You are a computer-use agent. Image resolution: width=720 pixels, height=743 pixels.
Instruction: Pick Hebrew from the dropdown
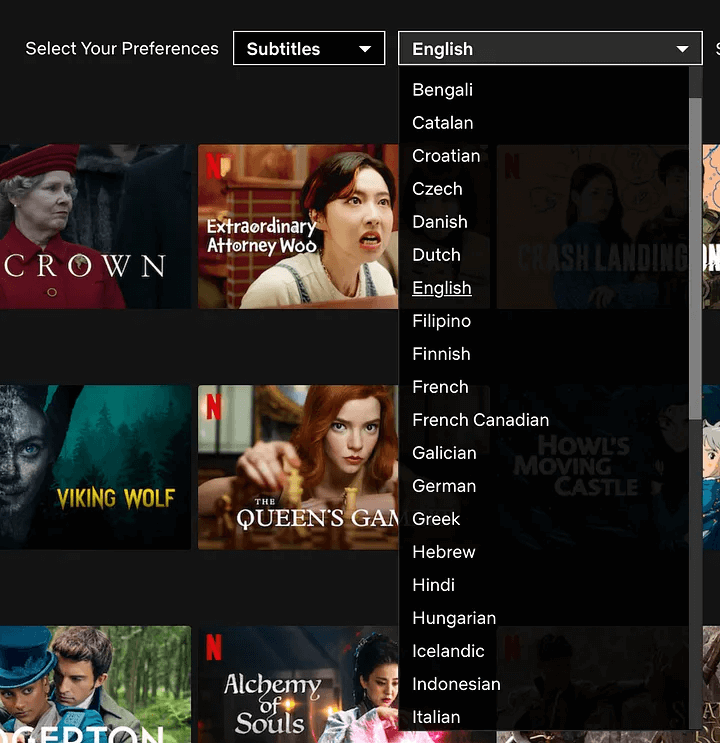(444, 552)
